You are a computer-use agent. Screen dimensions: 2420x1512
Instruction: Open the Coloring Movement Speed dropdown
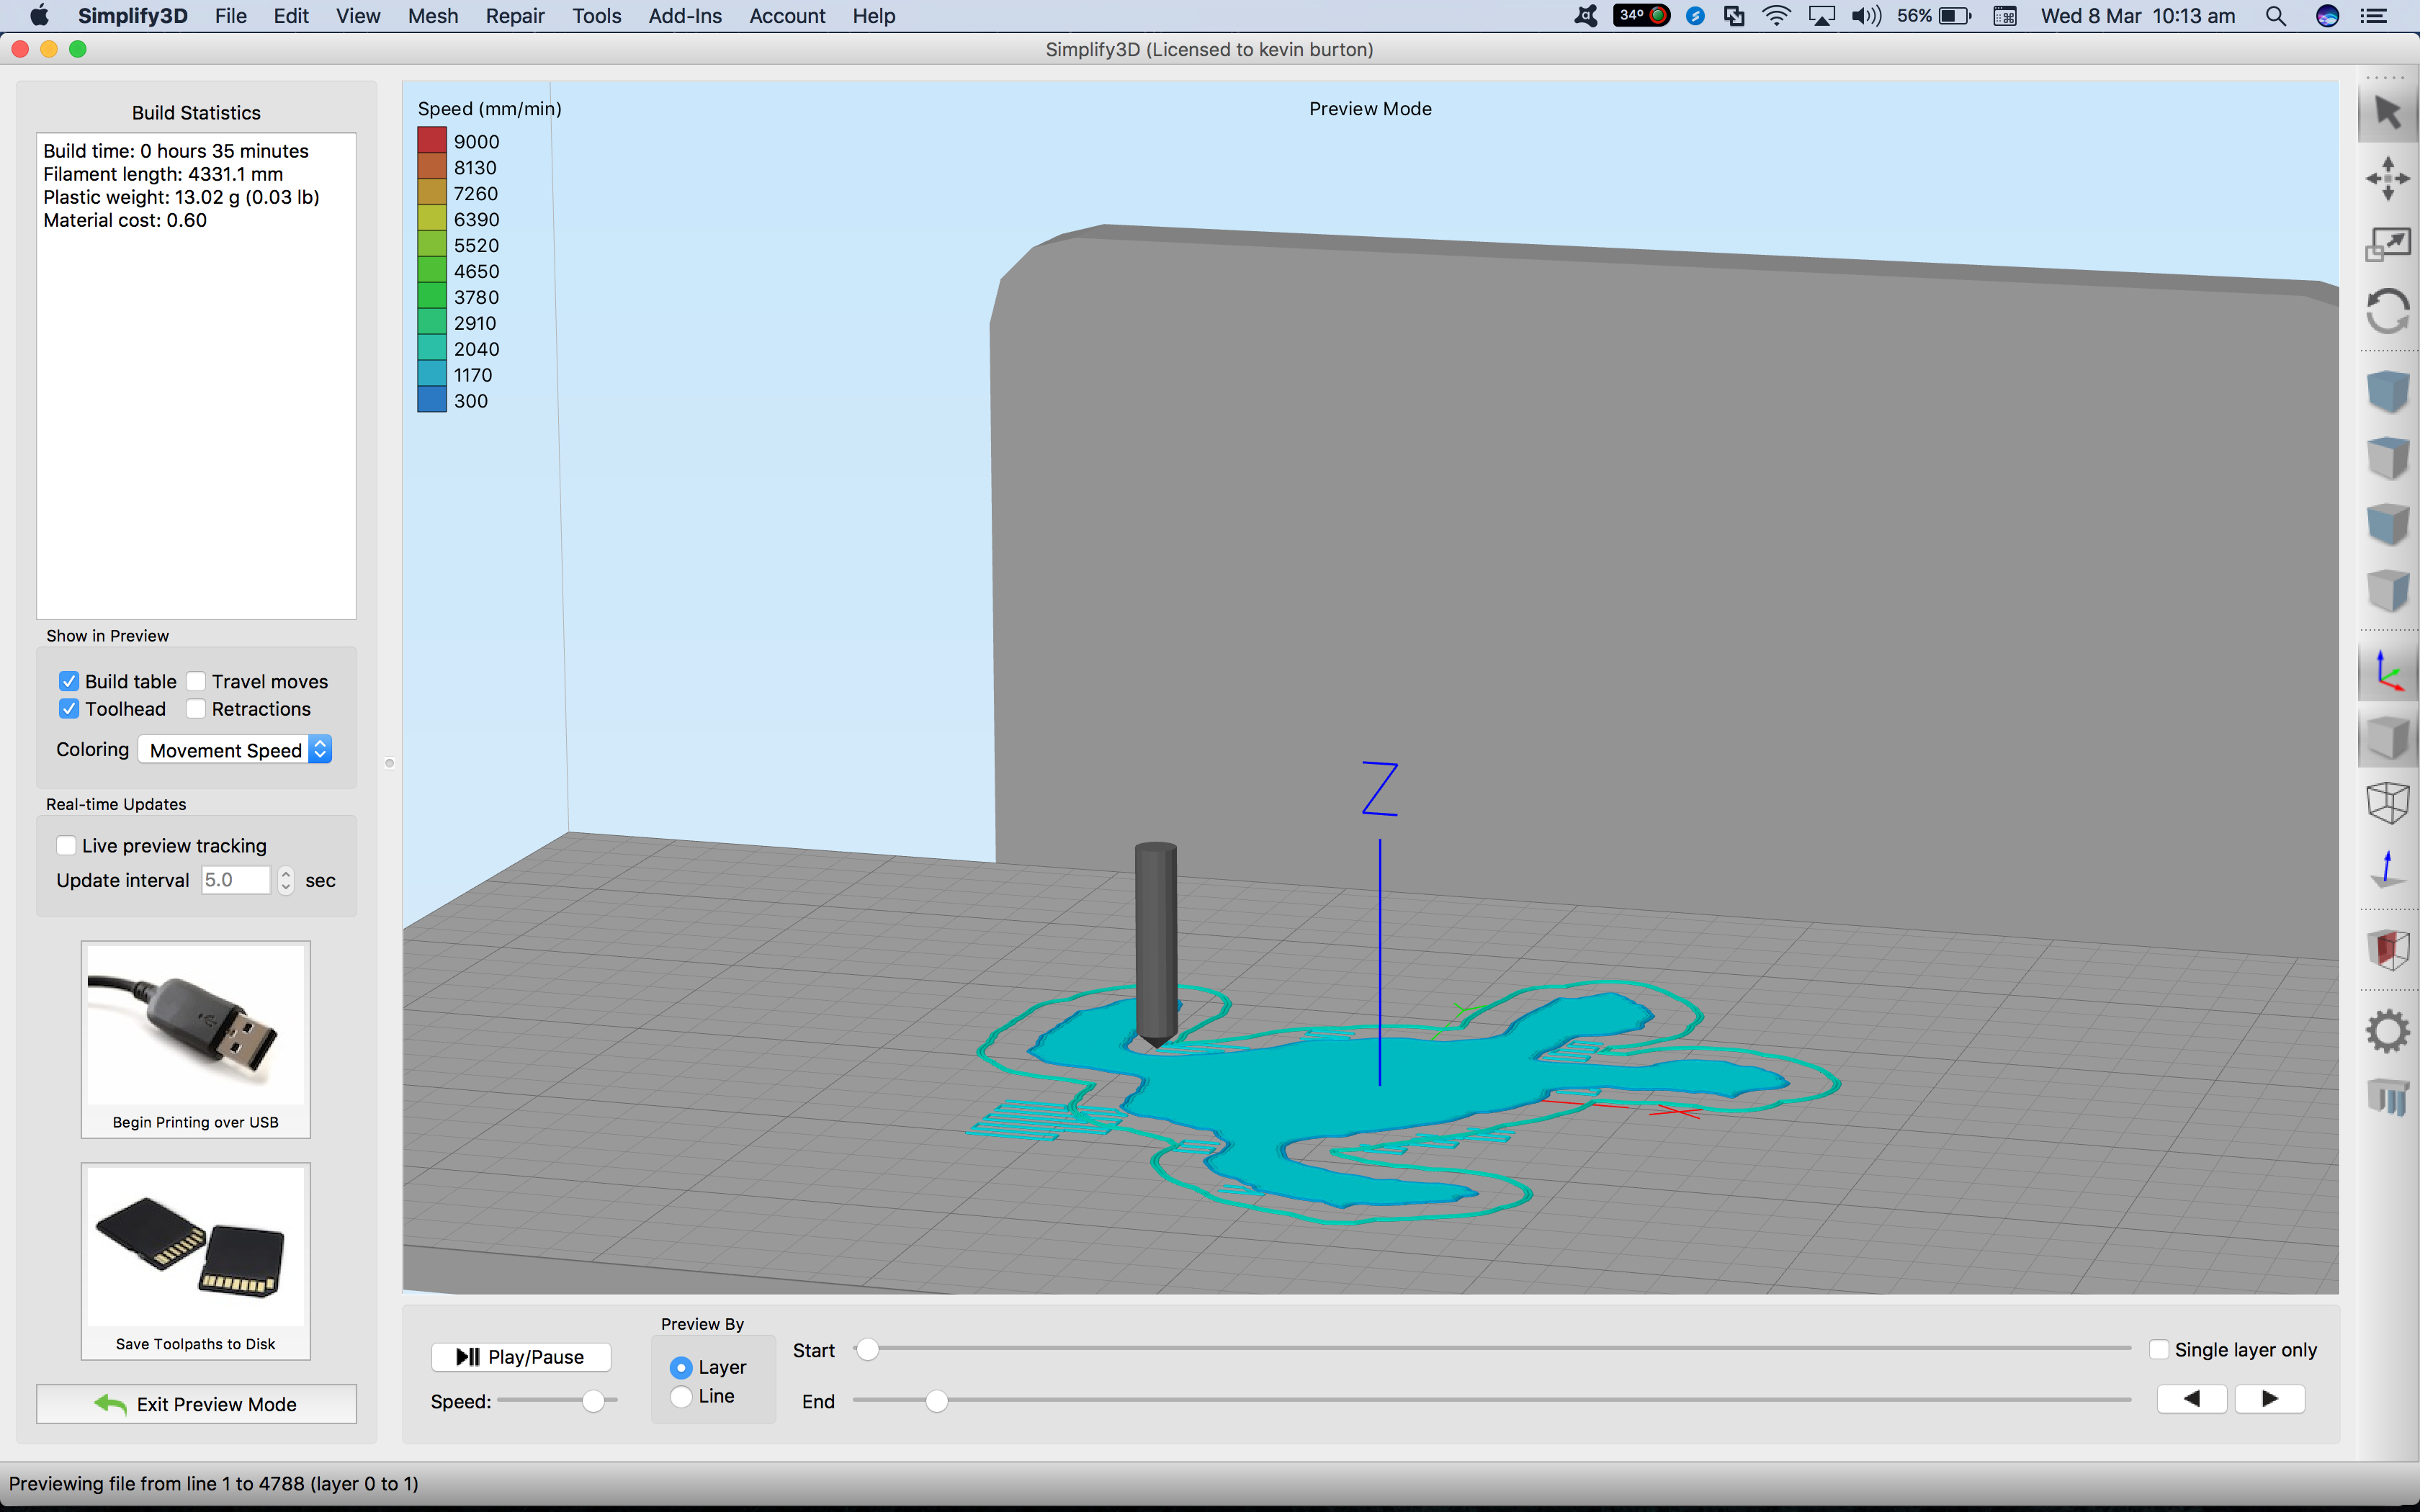(235, 750)
